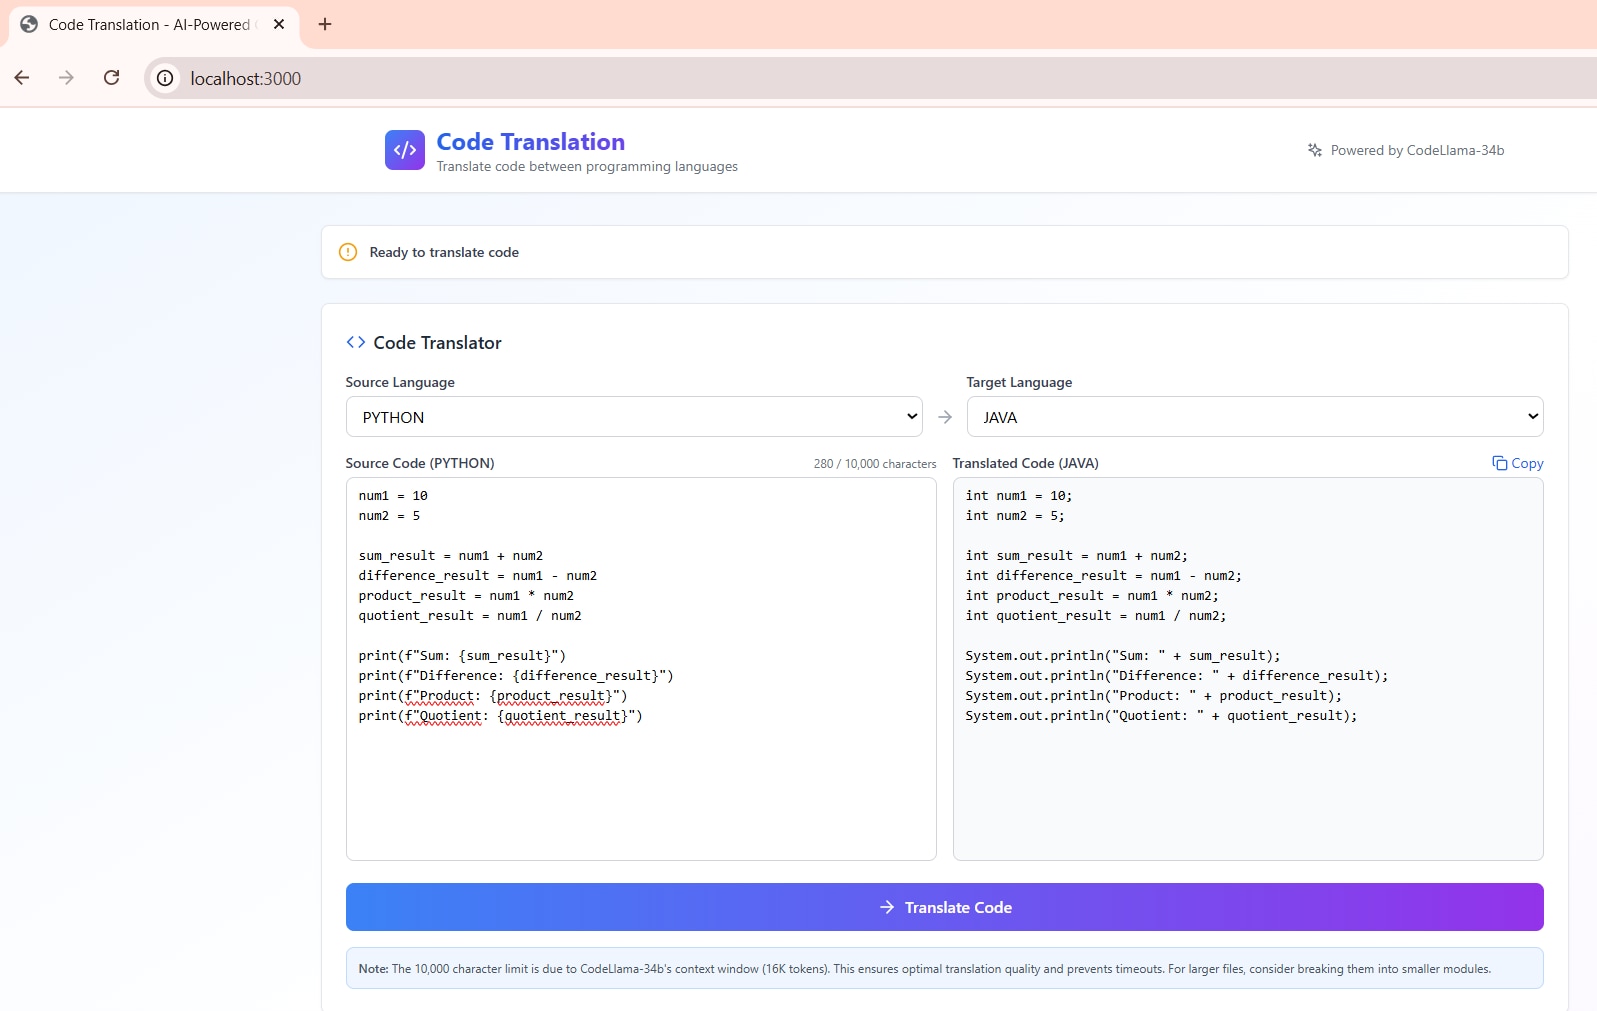Click the Target Language label
1597x1011 pixels.
point(1019,382)
